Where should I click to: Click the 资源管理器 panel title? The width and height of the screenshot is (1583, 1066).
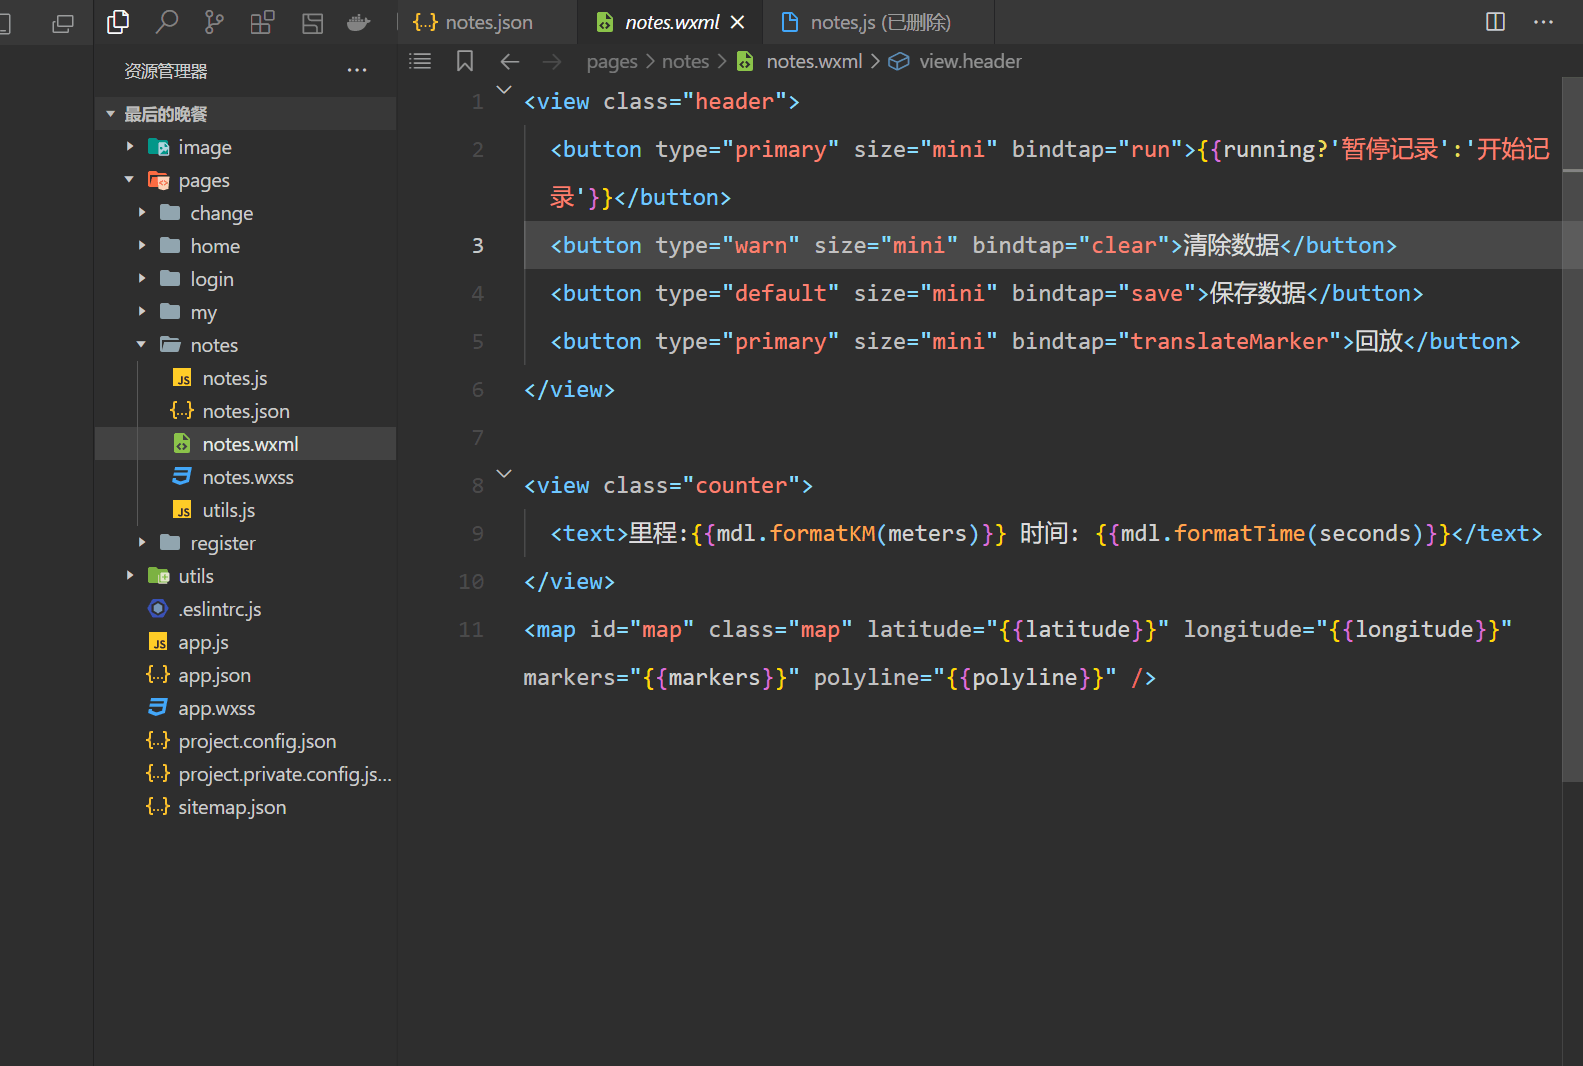(x=166, y=71)
